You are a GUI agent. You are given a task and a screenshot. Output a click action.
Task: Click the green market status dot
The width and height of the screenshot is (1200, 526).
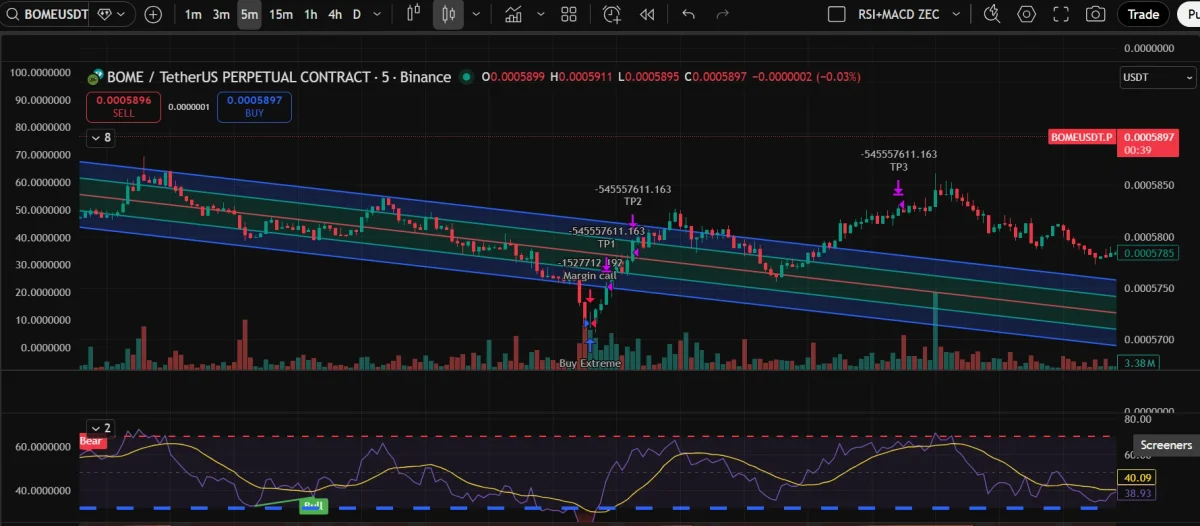(x=466, y=78)
